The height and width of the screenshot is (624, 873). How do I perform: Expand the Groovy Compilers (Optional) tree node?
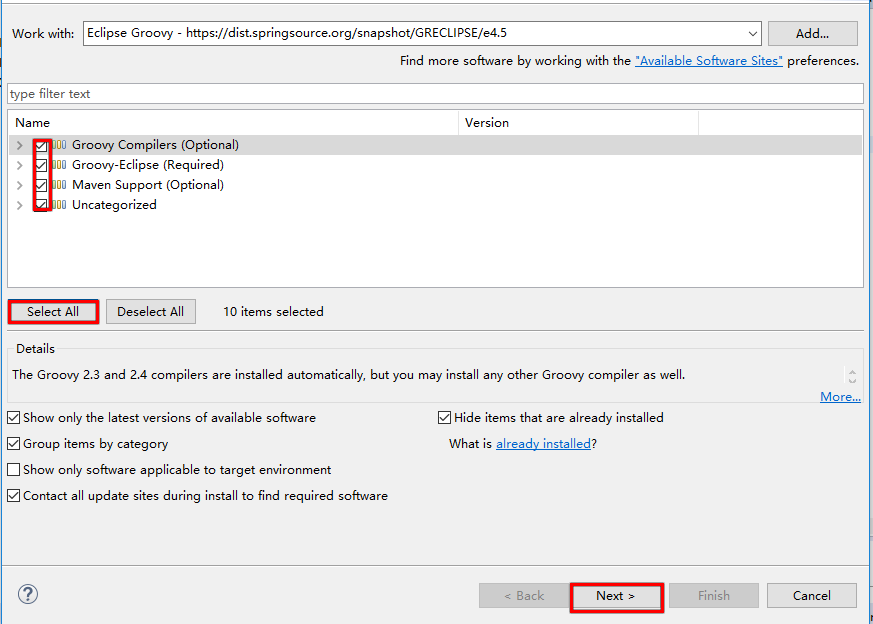tap(20, 145)
